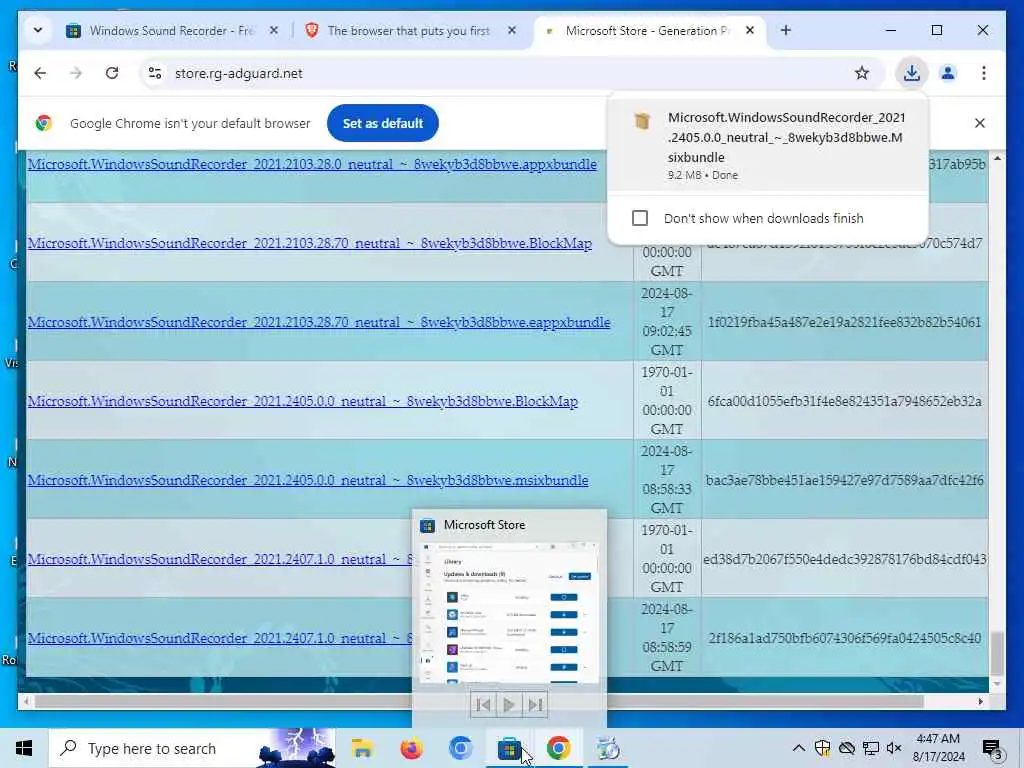Dismiss the default browser notification bar

click(x=980, y=123)
